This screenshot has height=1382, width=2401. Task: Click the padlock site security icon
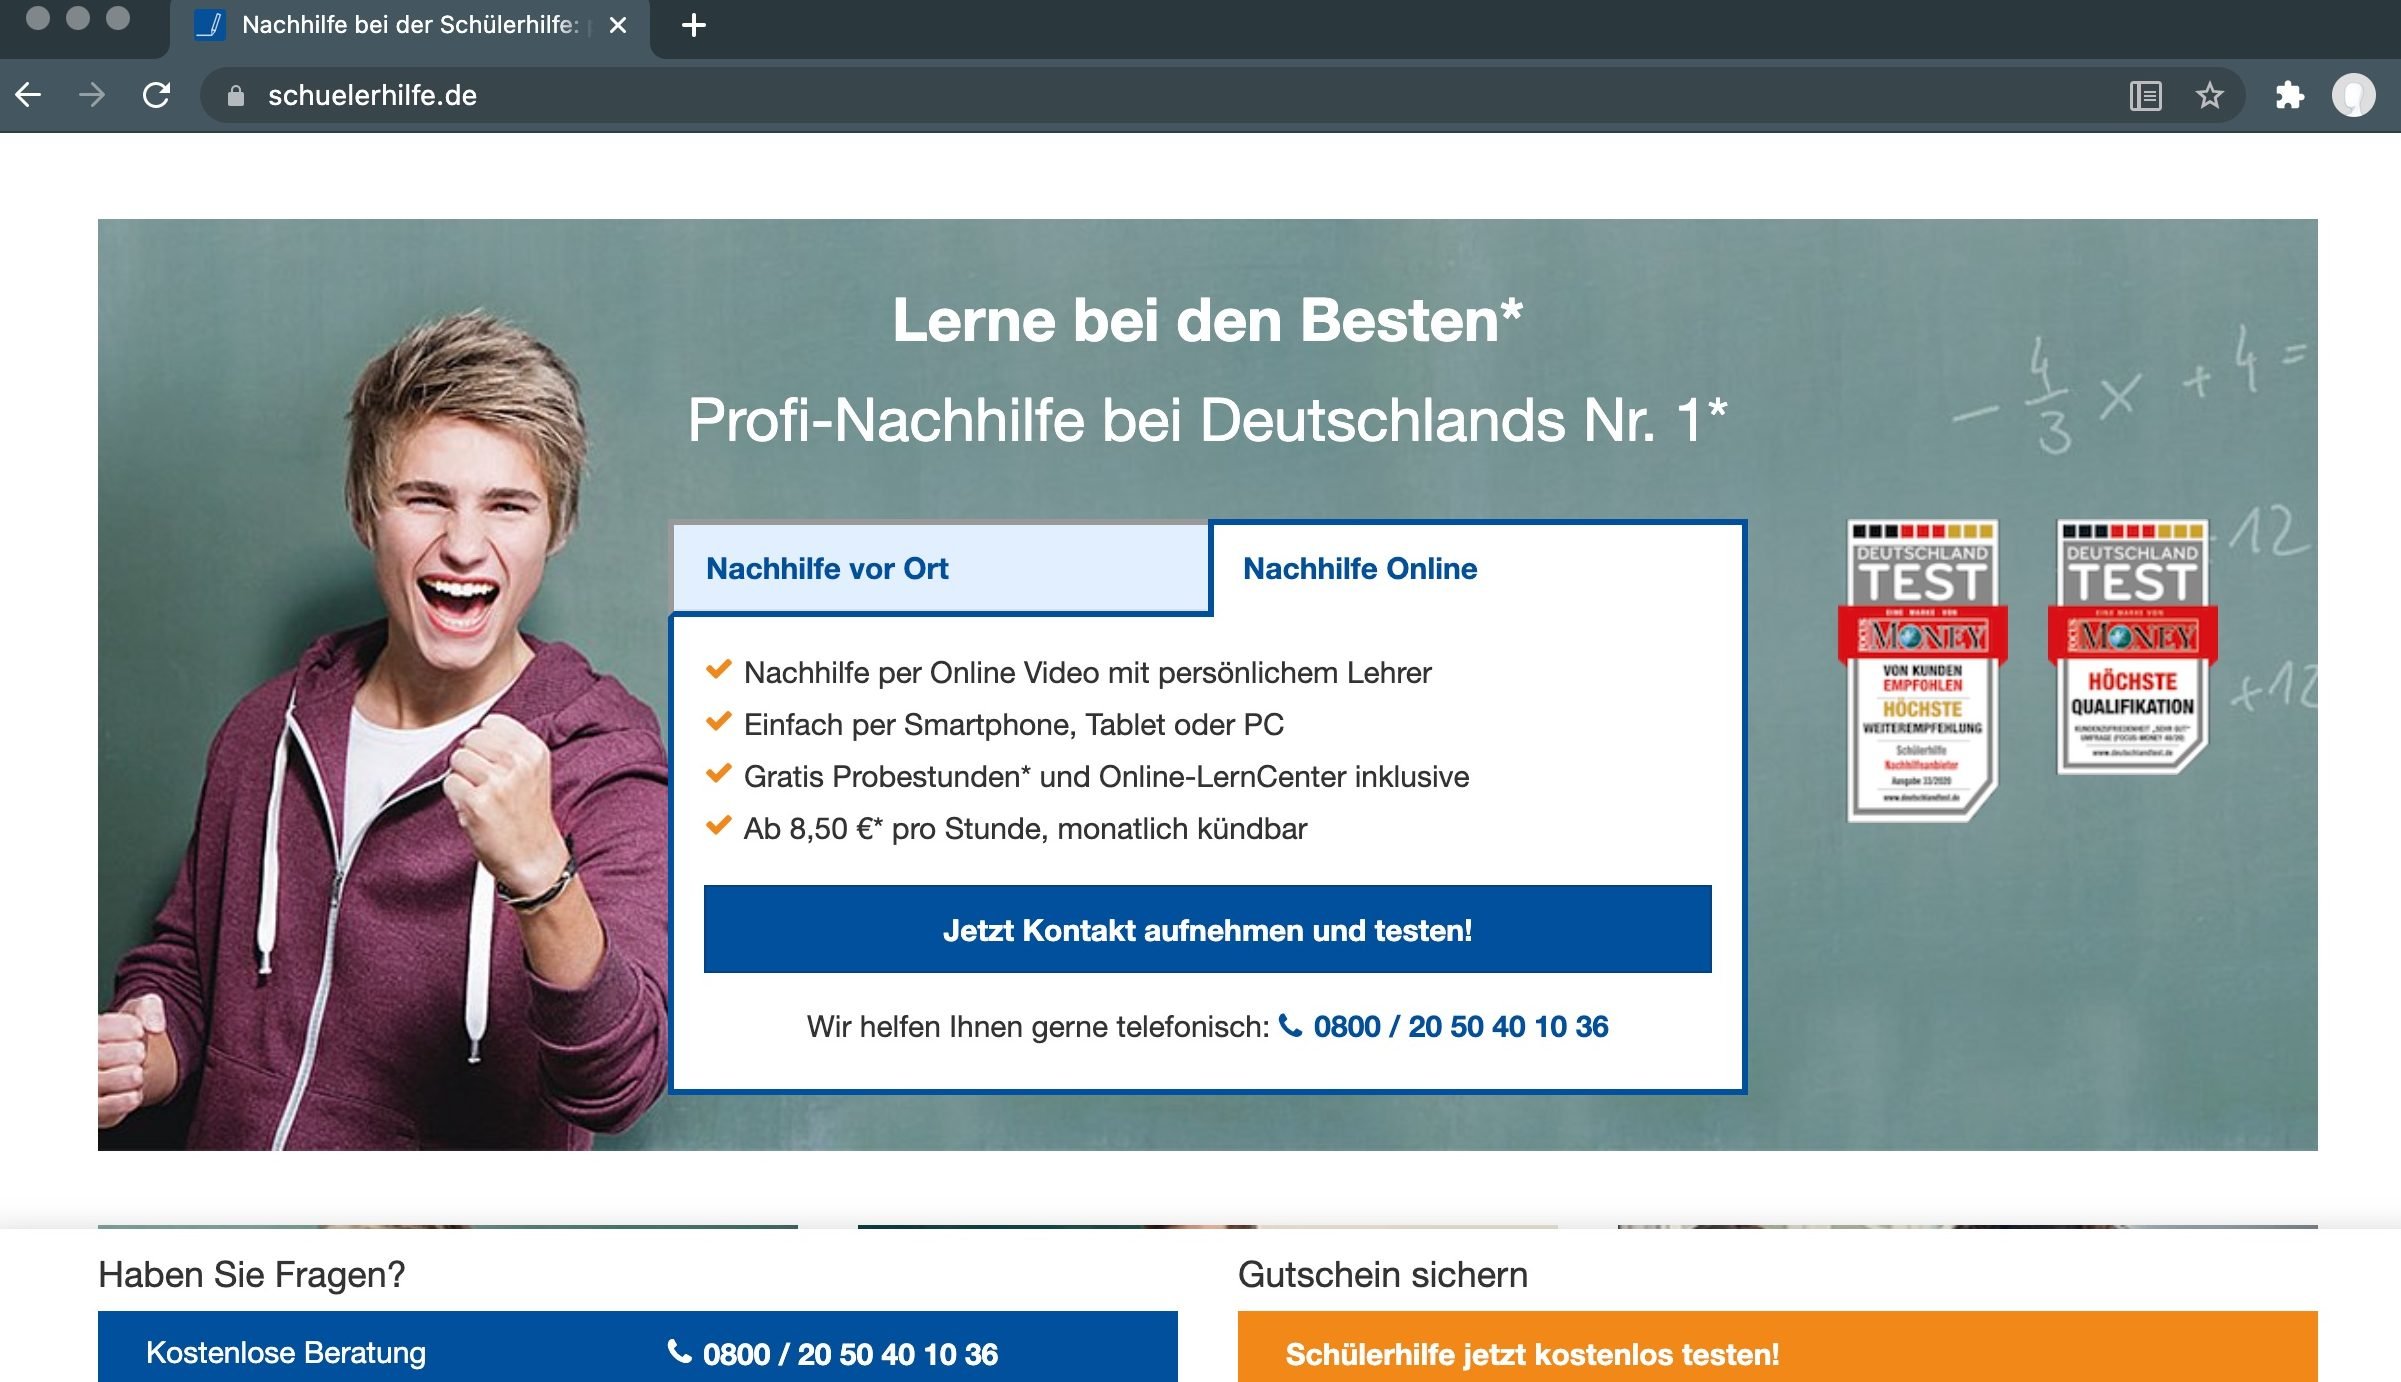(236, 96)
